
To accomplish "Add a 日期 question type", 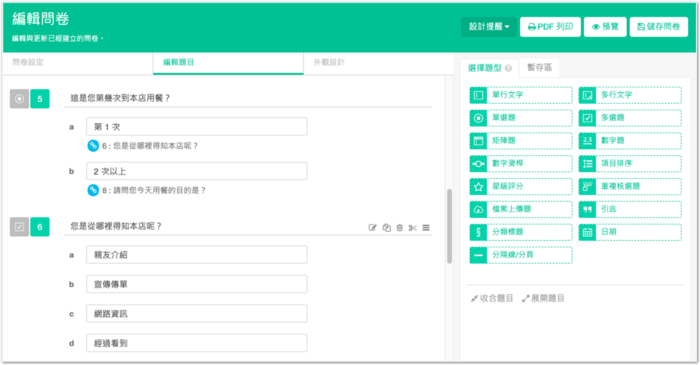I will click(630, 232).
